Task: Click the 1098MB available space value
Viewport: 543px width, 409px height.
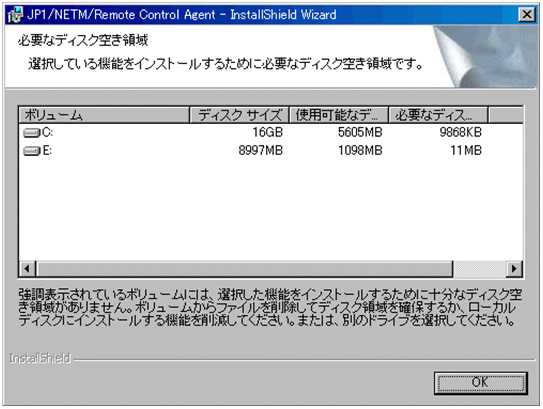Action: click(x=360, y=151)
